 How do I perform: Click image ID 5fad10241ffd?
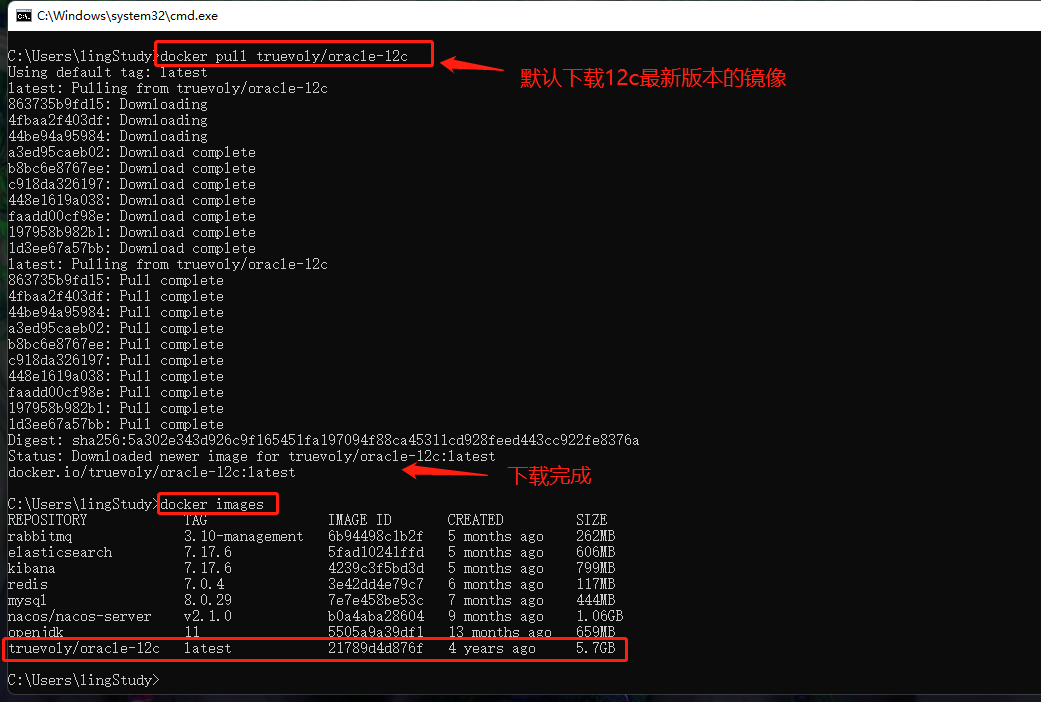tap(376, 552)
